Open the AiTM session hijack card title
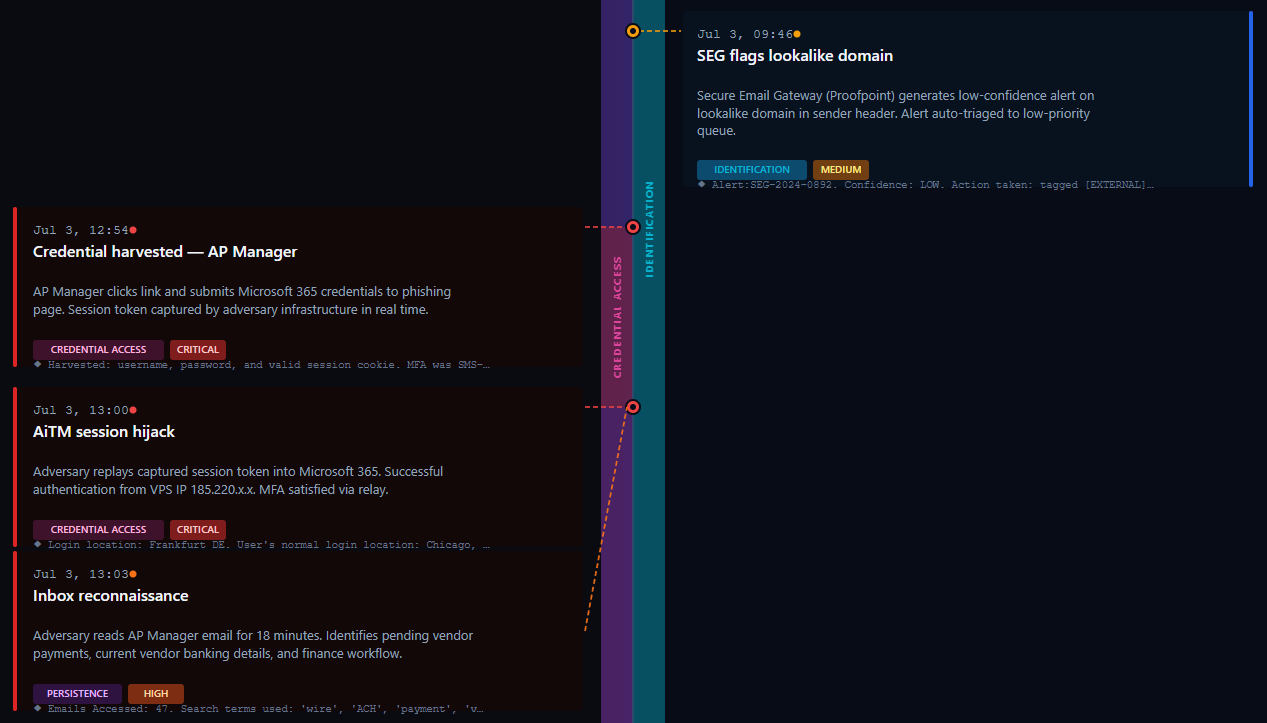The height and width of the screenshot is (723, 1267). tap(104, 432)
